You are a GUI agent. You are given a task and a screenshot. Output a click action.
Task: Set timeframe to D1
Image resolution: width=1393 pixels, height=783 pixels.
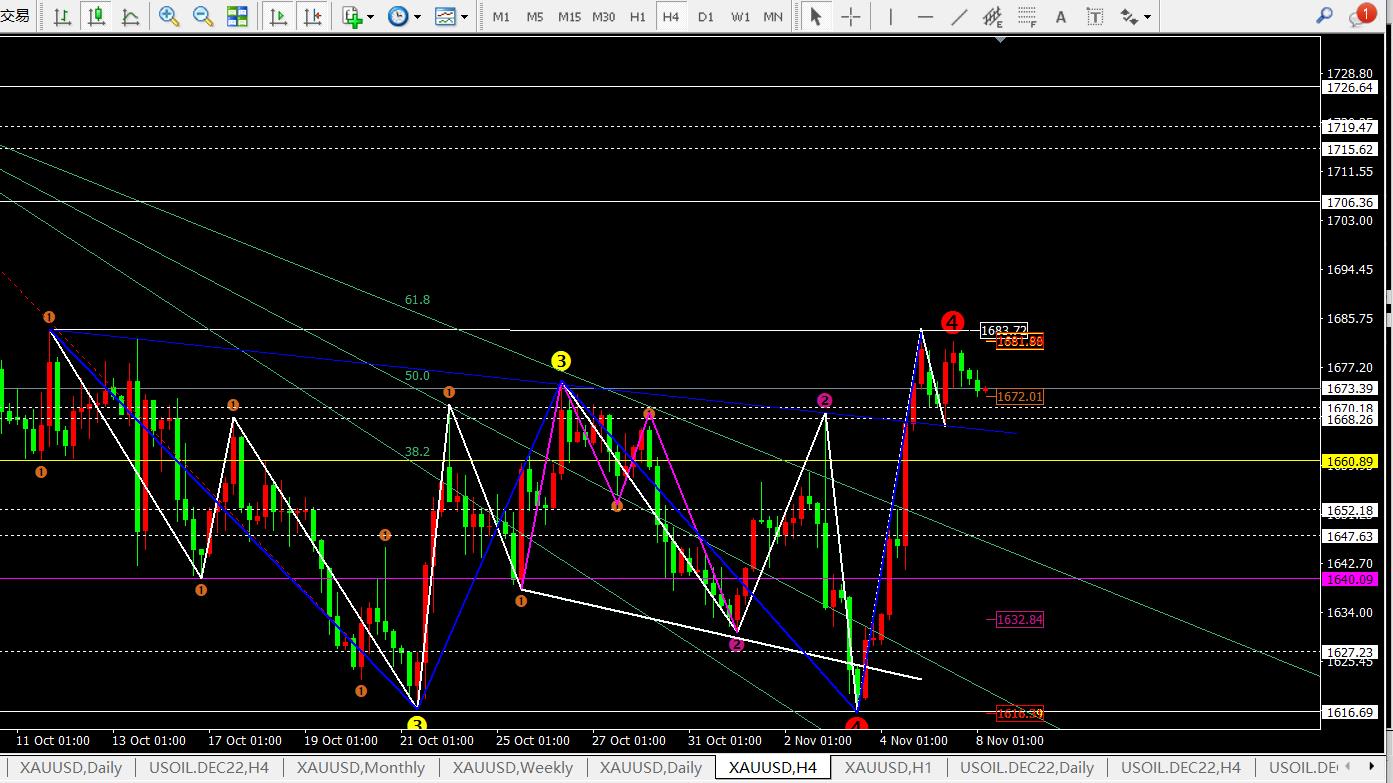pos(706,17)
